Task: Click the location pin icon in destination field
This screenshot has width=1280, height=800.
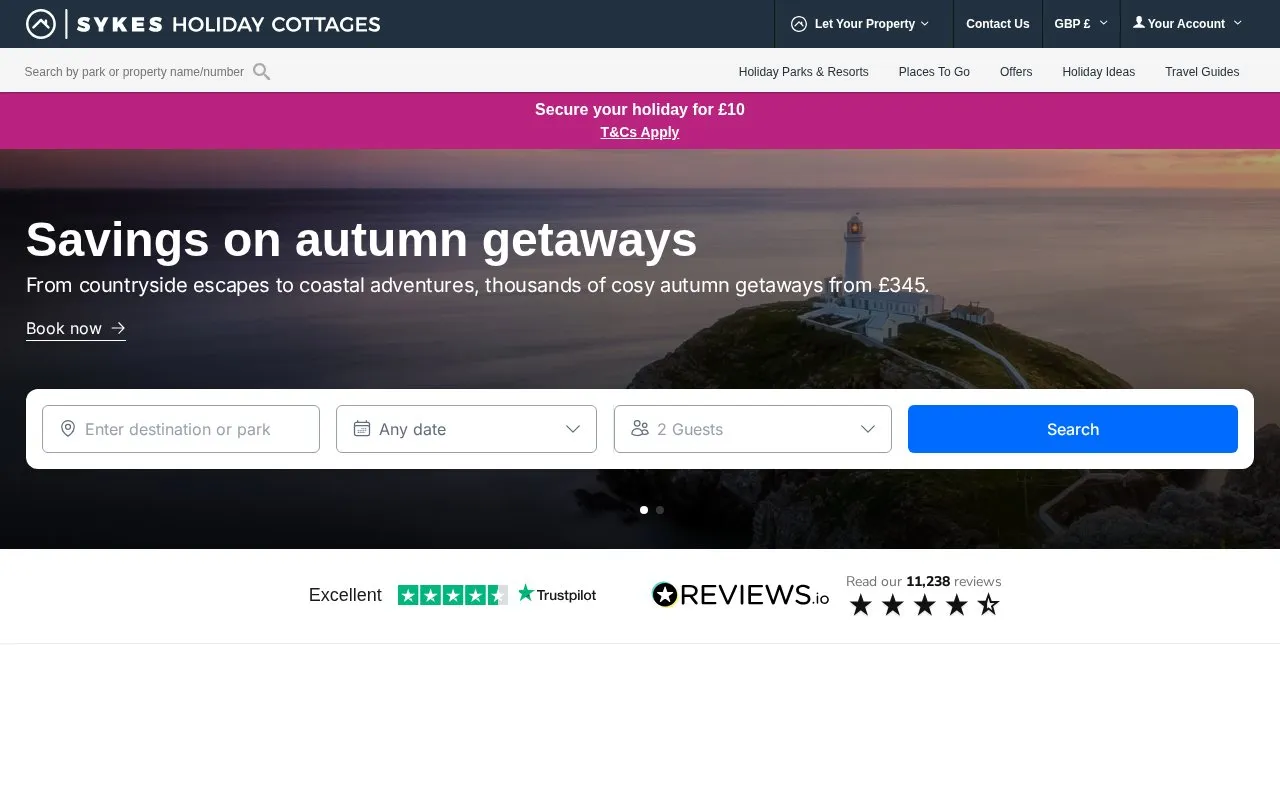Action: coord(68,429)
